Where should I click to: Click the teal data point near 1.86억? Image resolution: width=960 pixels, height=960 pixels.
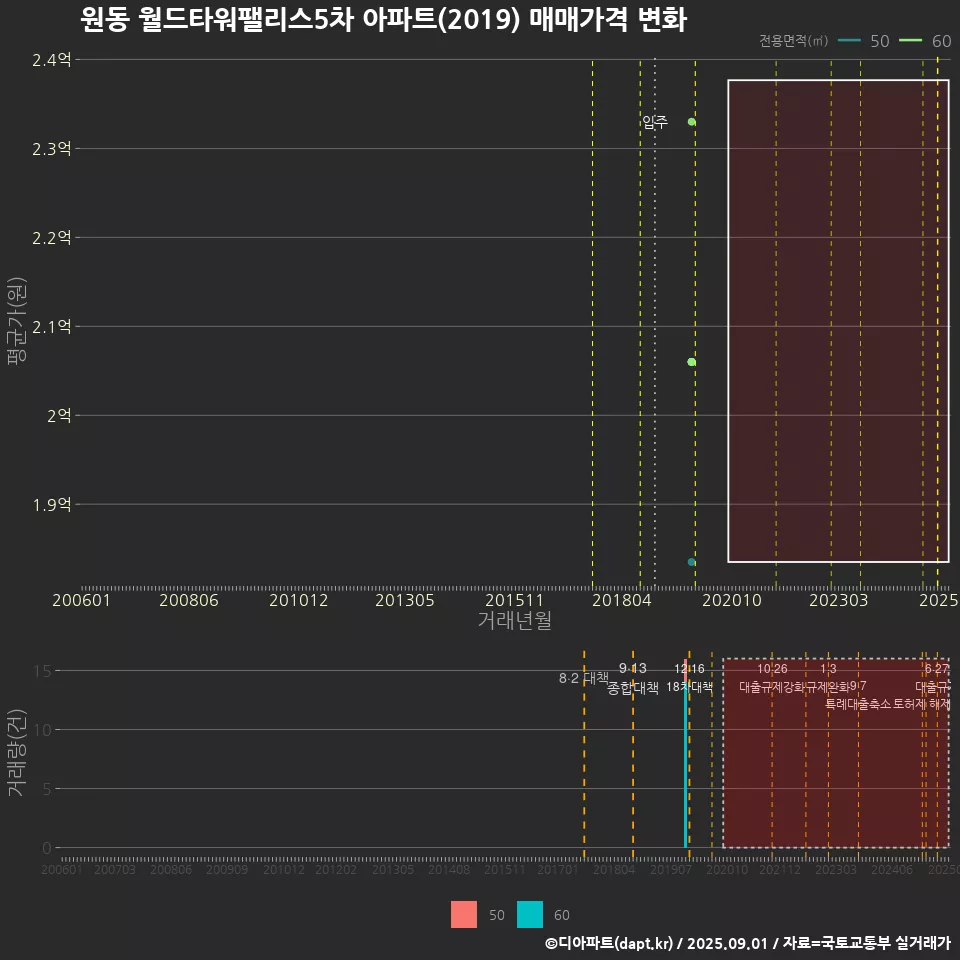(x=689, y=561)
